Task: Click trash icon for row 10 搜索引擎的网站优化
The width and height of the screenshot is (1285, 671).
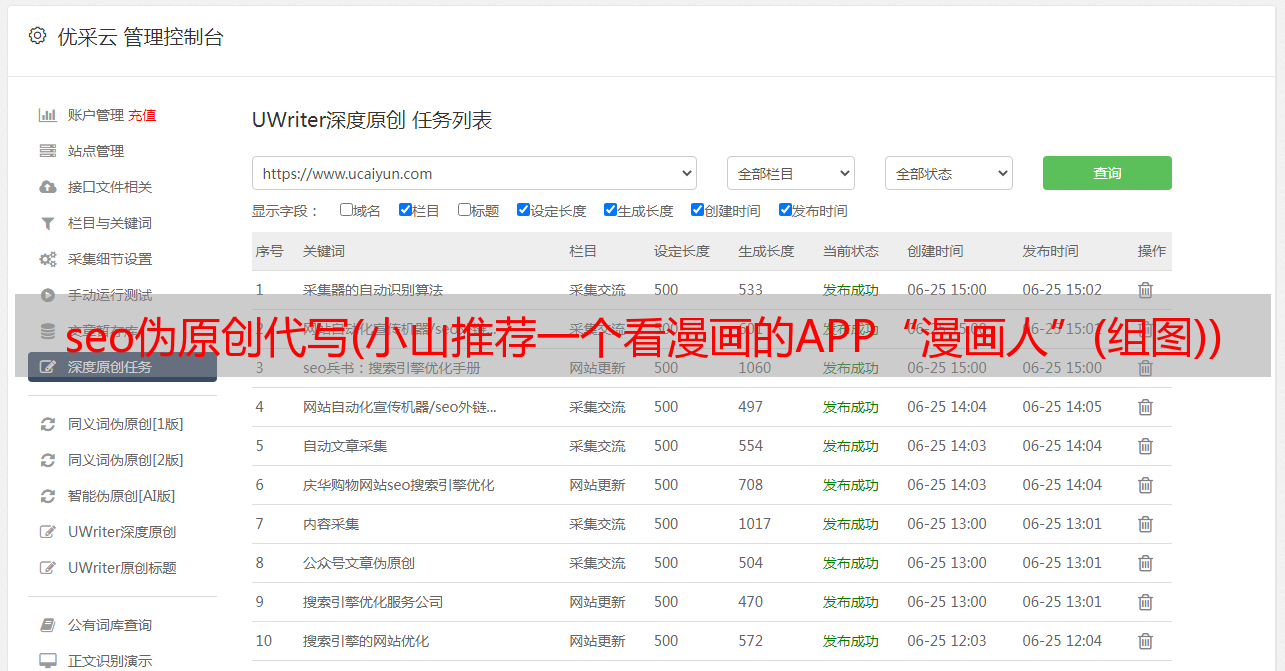Action: (x=1145, y=641)
